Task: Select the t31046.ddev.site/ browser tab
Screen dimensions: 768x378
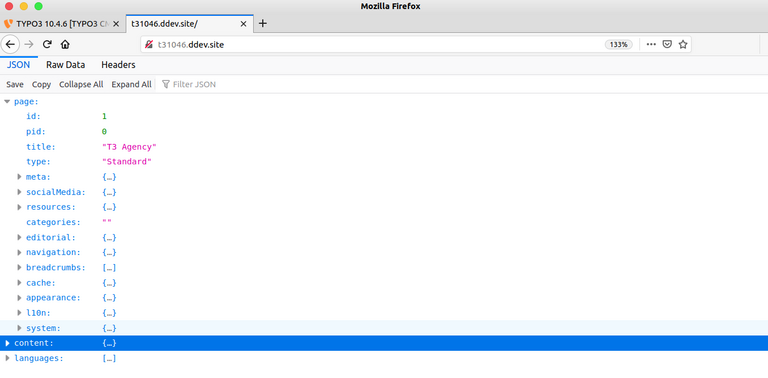Action: coord(189,24)
